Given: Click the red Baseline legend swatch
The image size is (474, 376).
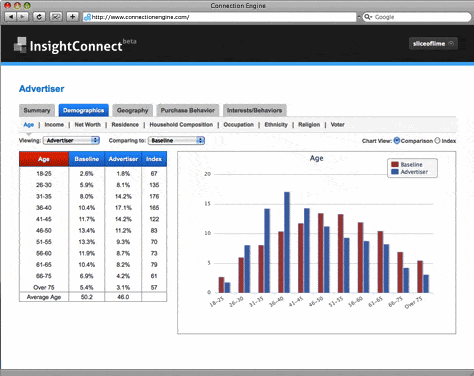Looking at the screenshot, I should coord(395,165).
